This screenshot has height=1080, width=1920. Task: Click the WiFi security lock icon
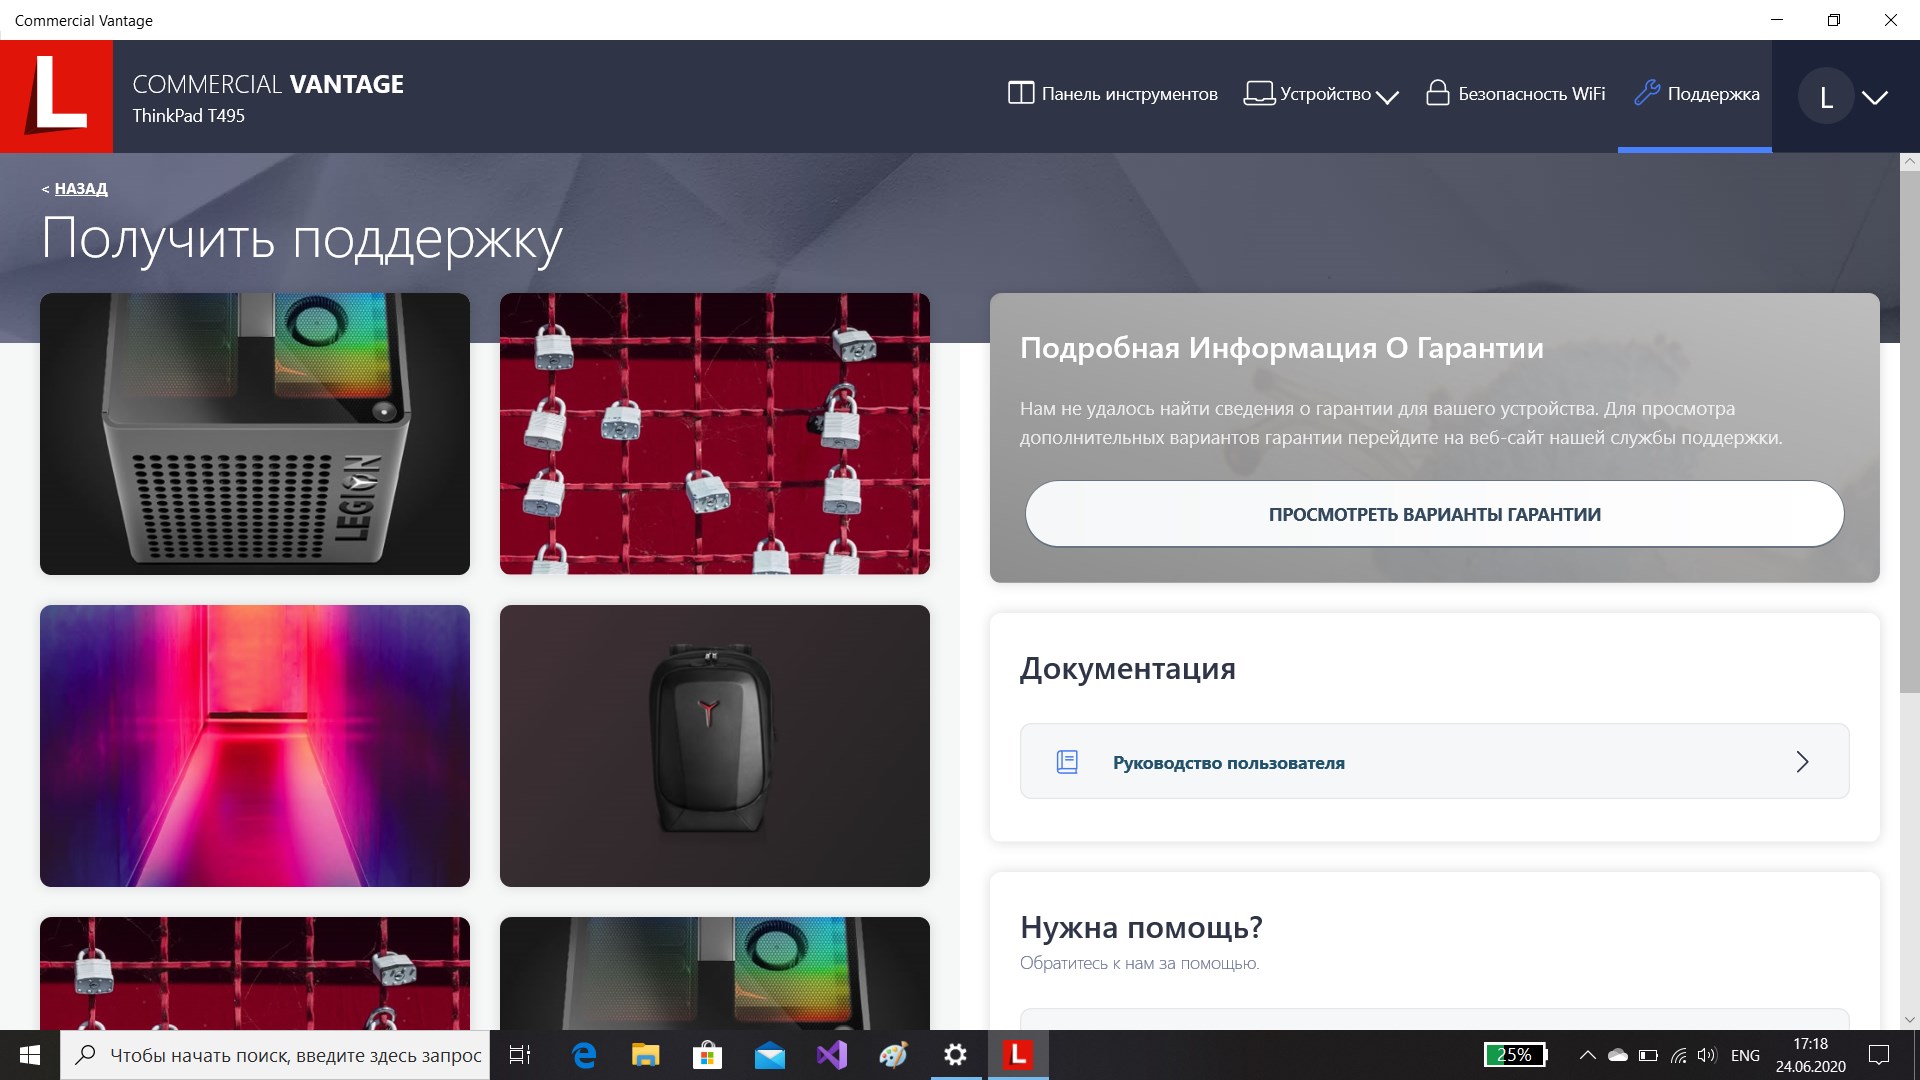(1437, 93)
